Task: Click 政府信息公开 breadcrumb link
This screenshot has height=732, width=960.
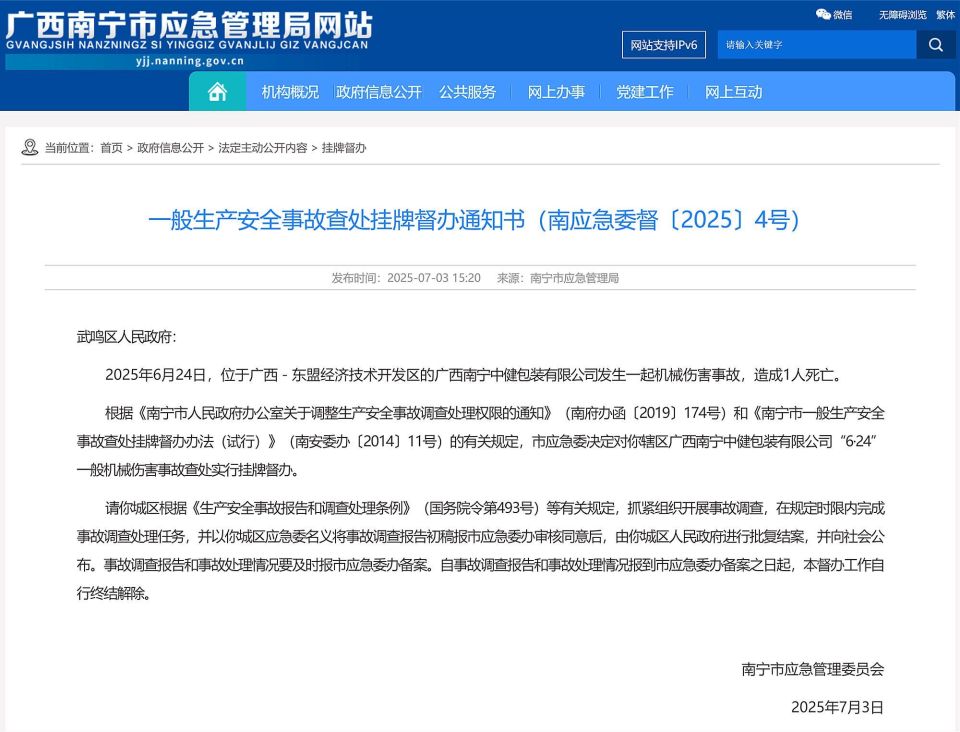Action: (x=170, y=148)
